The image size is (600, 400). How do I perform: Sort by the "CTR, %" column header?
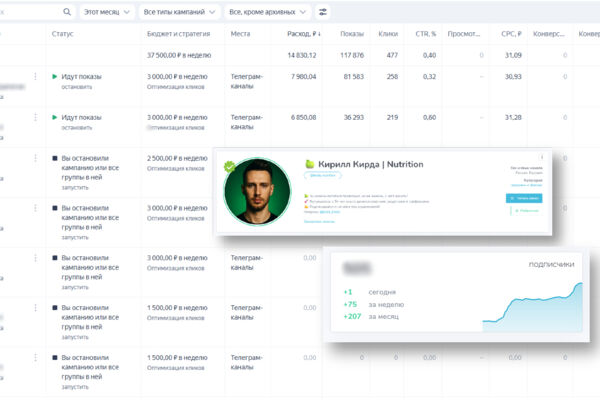click(x=426, y=34)
